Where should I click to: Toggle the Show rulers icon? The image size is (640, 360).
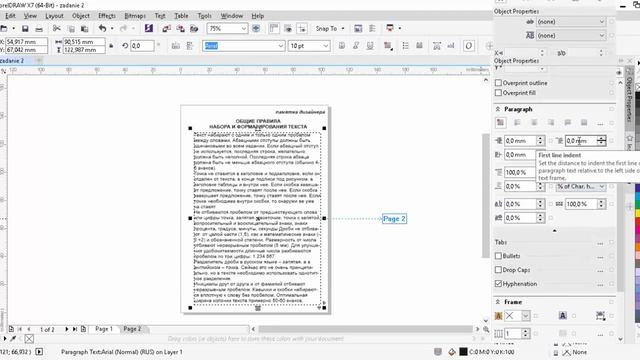pyautogui.click(x=274, y=29)
